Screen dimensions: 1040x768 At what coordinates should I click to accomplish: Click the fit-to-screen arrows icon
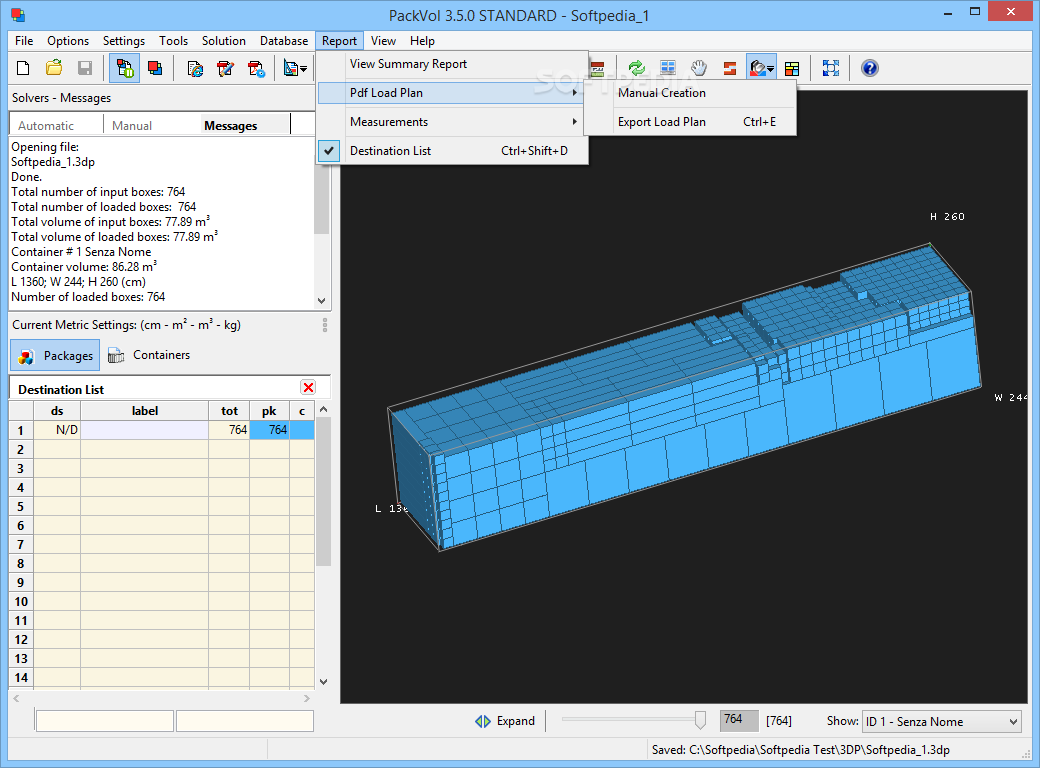point(830,68)
